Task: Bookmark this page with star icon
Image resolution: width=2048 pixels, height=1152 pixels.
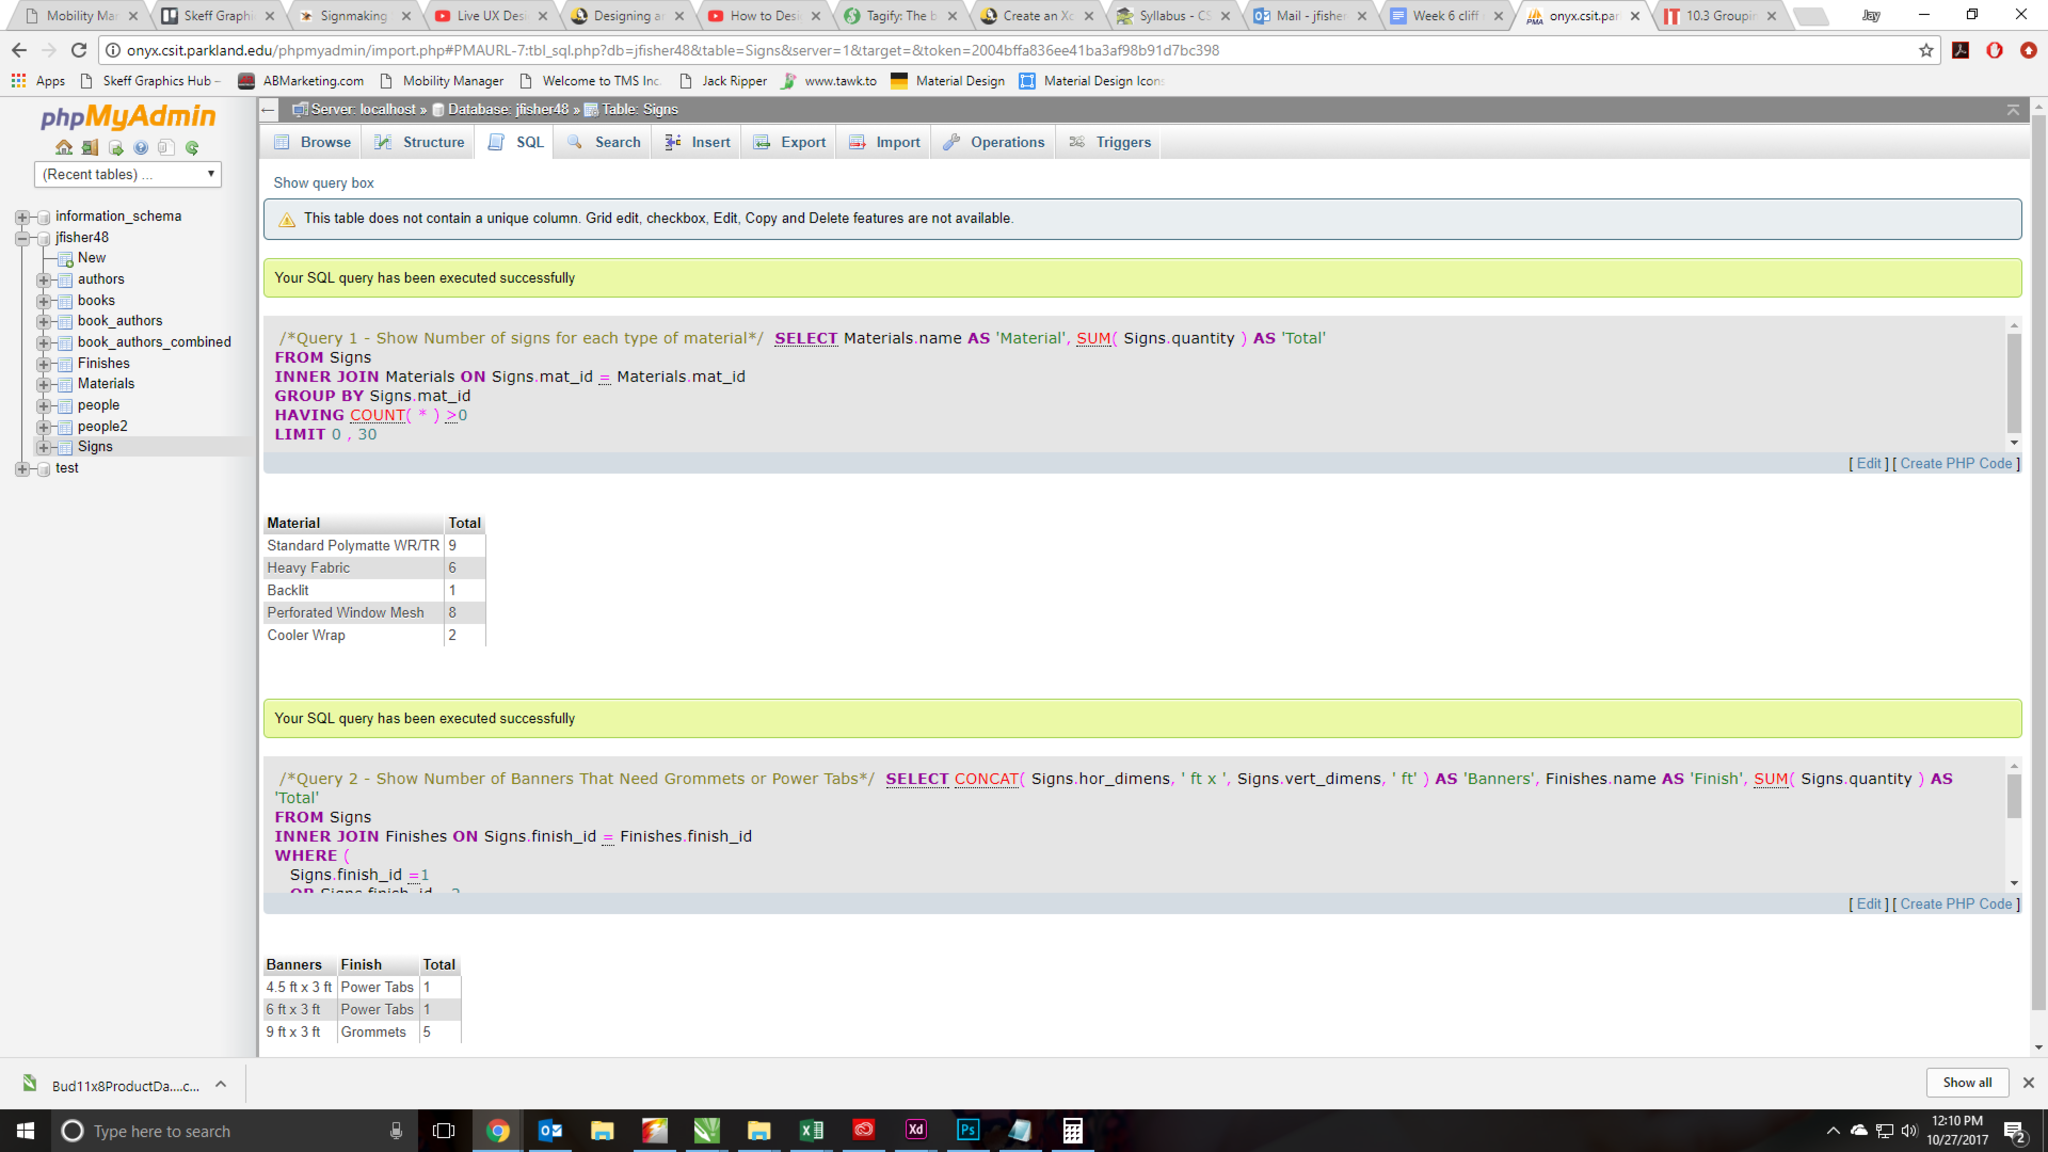Action: pos(1926,50)
